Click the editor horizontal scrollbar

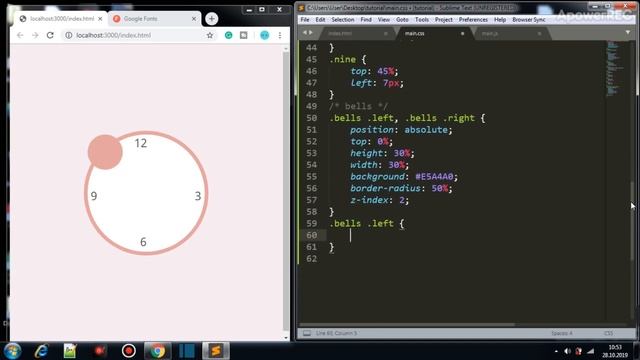coord(408,325)
